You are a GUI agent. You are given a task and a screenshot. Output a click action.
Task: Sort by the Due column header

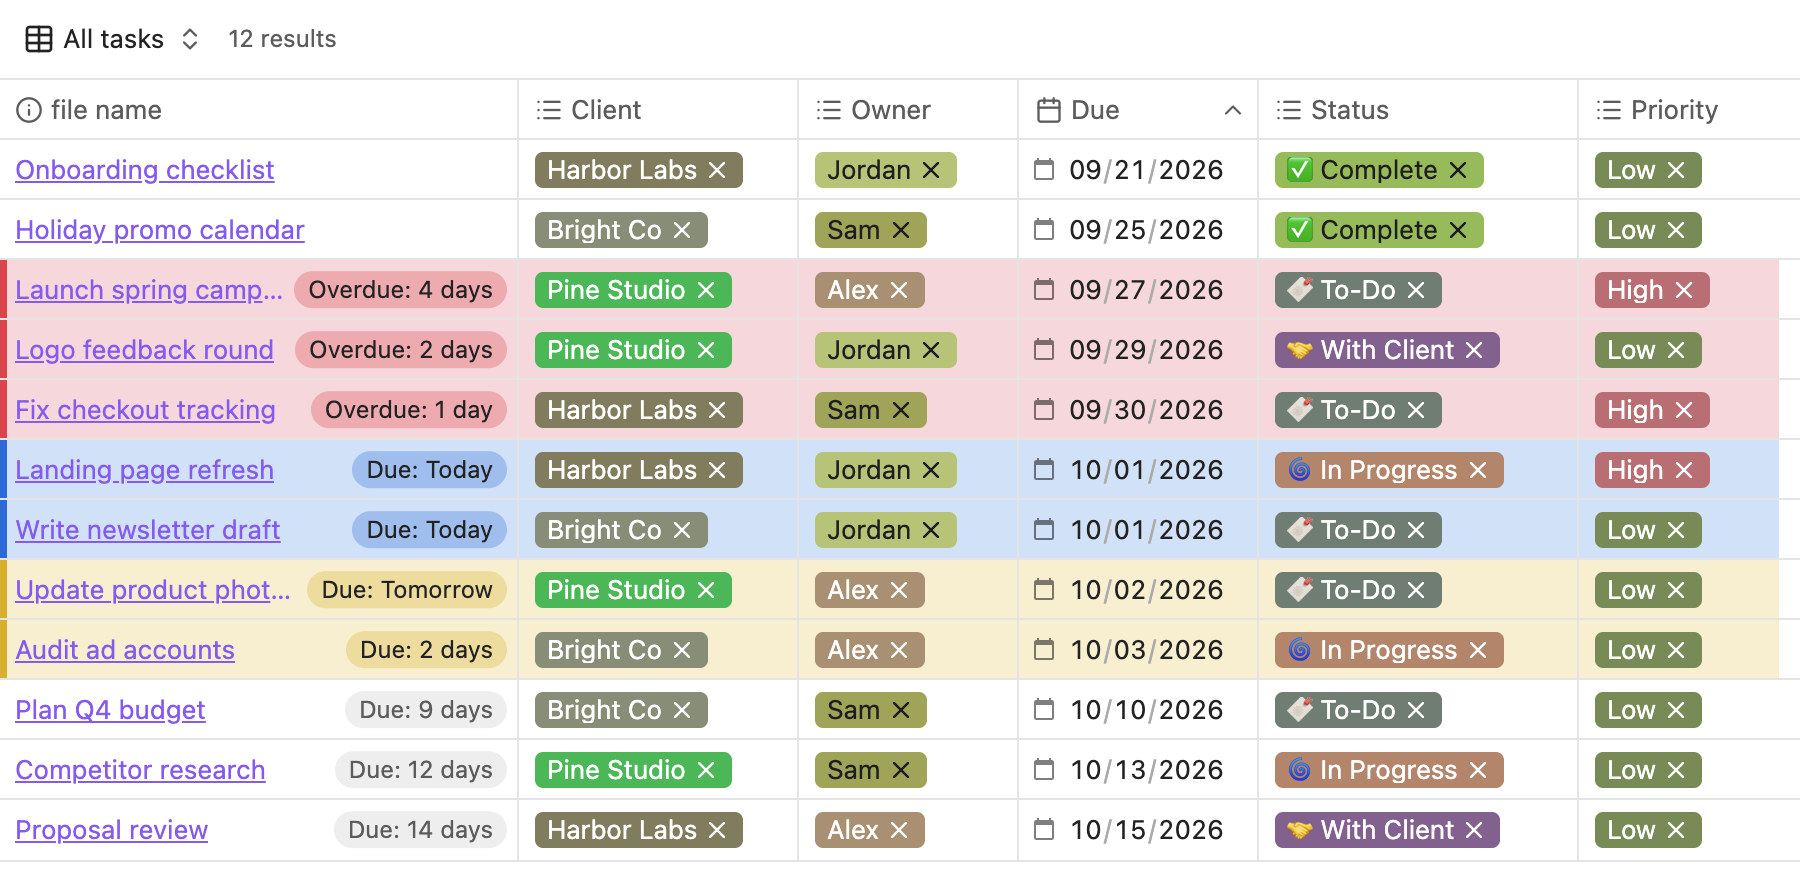(1138, 110)
